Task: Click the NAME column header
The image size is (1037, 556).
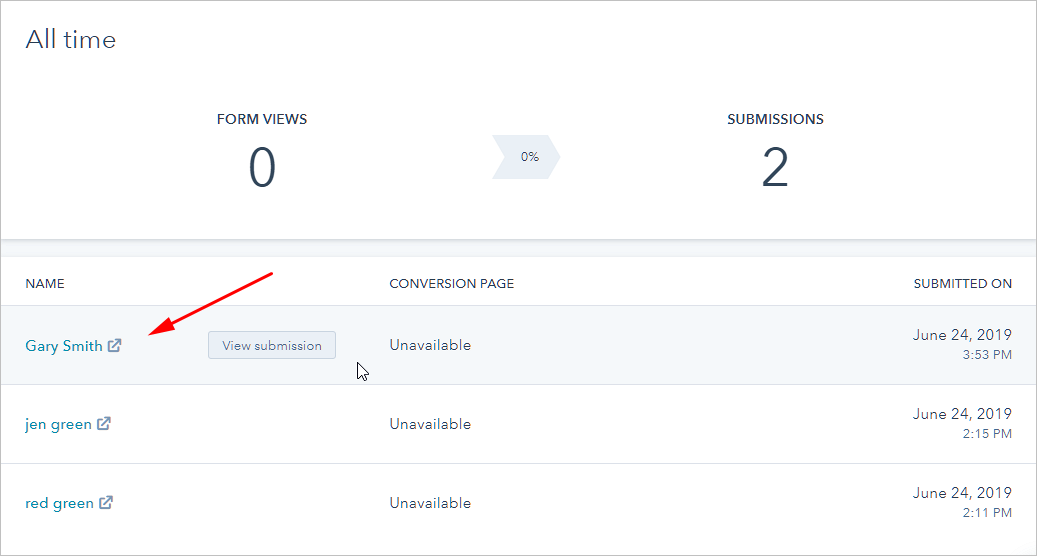Action: click(45, 284)
